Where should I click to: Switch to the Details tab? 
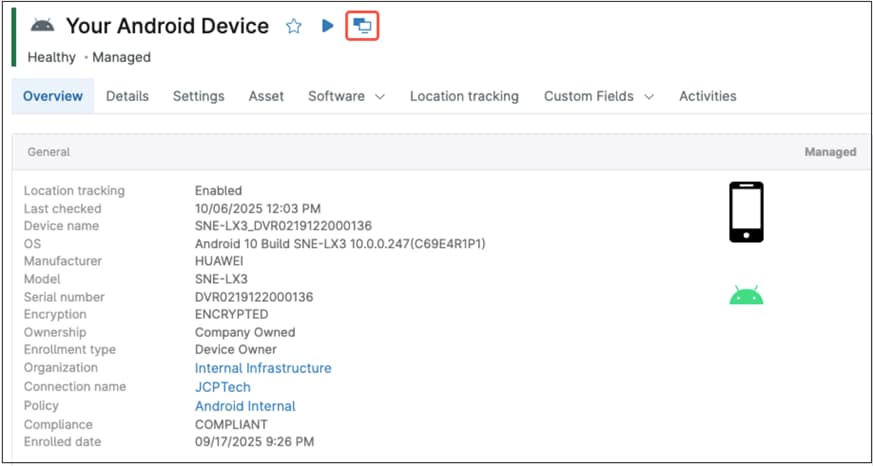coord(127,96)
